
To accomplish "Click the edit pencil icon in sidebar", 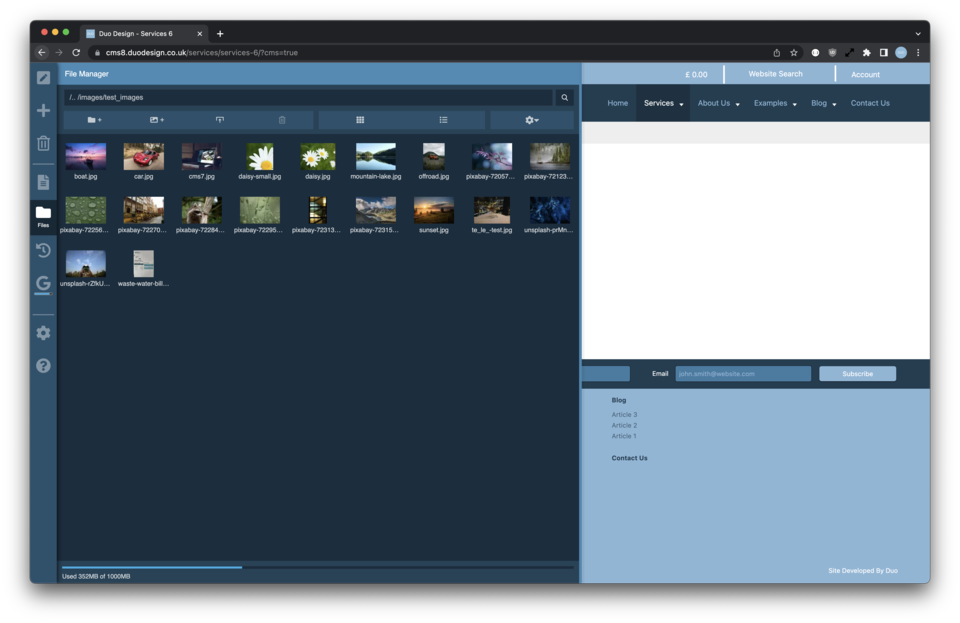I will (x=43, y=78).
